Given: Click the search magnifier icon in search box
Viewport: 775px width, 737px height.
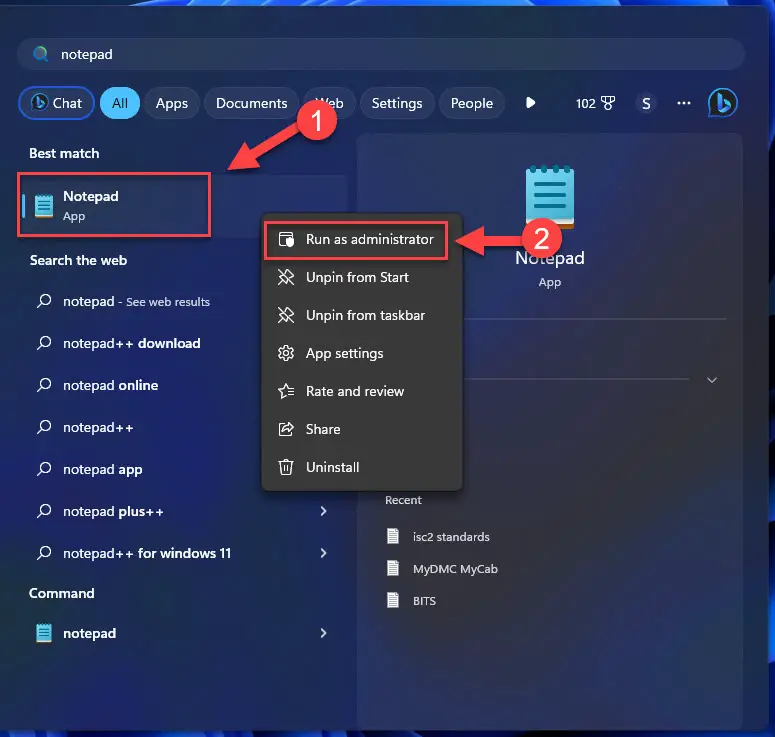Looking at the screenshot, I should coord(41,54).
